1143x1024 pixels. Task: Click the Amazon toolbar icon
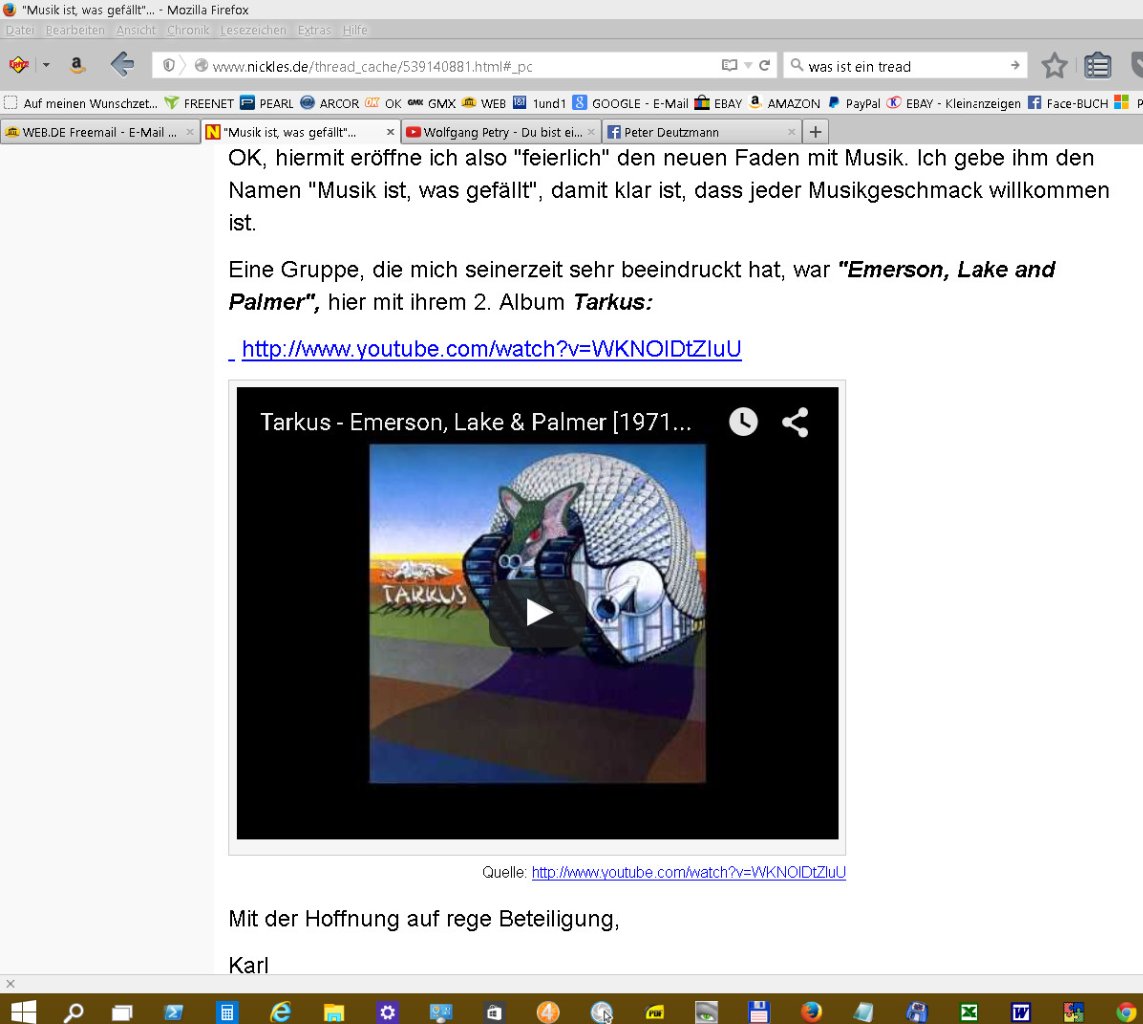point(77,65)
